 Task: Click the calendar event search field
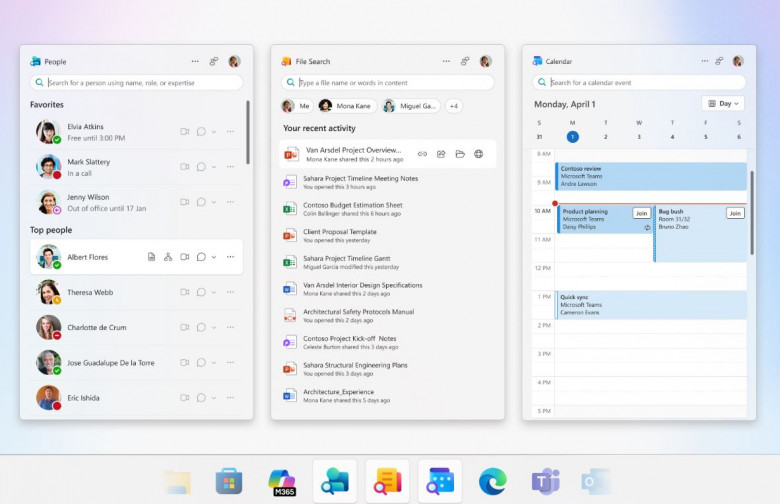click(x=639, y=83)
